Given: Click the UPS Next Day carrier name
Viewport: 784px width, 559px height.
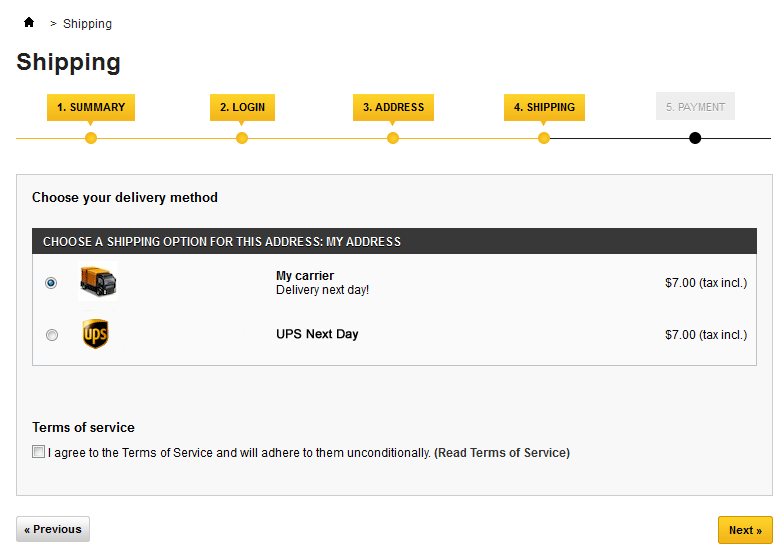Looking at the screenshot, I should click(x=317, y=334).
